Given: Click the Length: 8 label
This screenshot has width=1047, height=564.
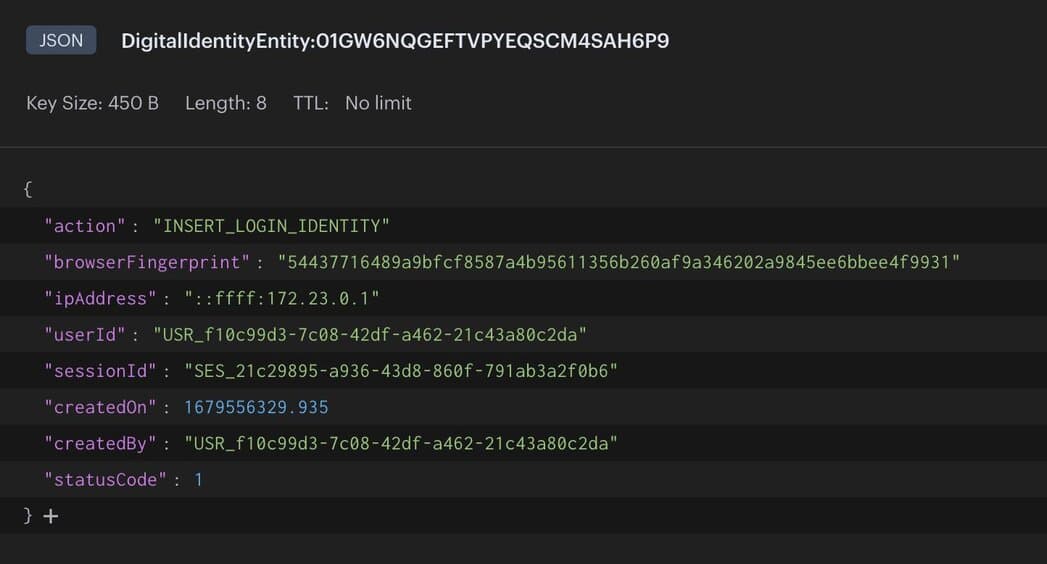Looking at the screenshot, I should [x=225, y=103].
